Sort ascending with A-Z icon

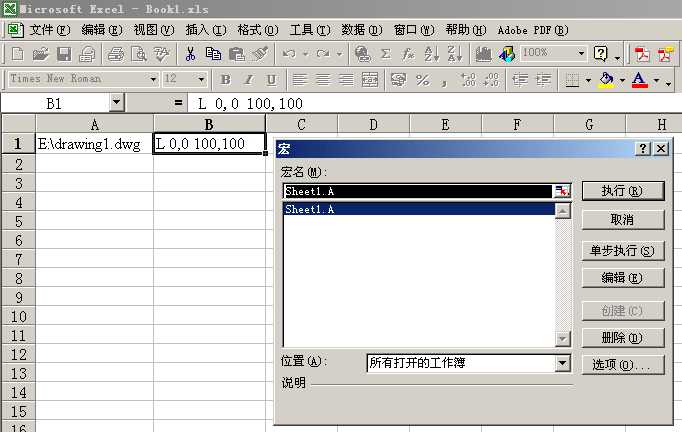431,54
